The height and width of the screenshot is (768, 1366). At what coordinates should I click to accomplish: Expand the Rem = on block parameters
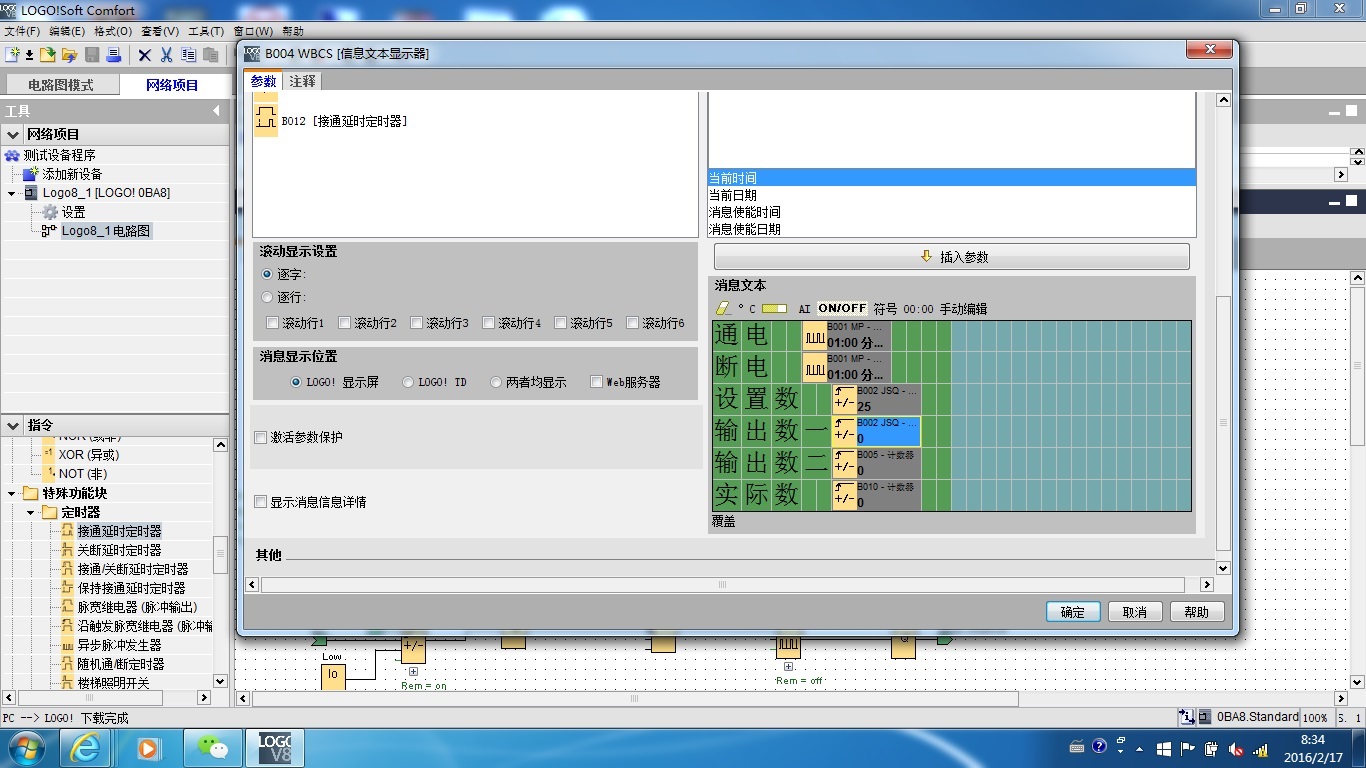413,671
